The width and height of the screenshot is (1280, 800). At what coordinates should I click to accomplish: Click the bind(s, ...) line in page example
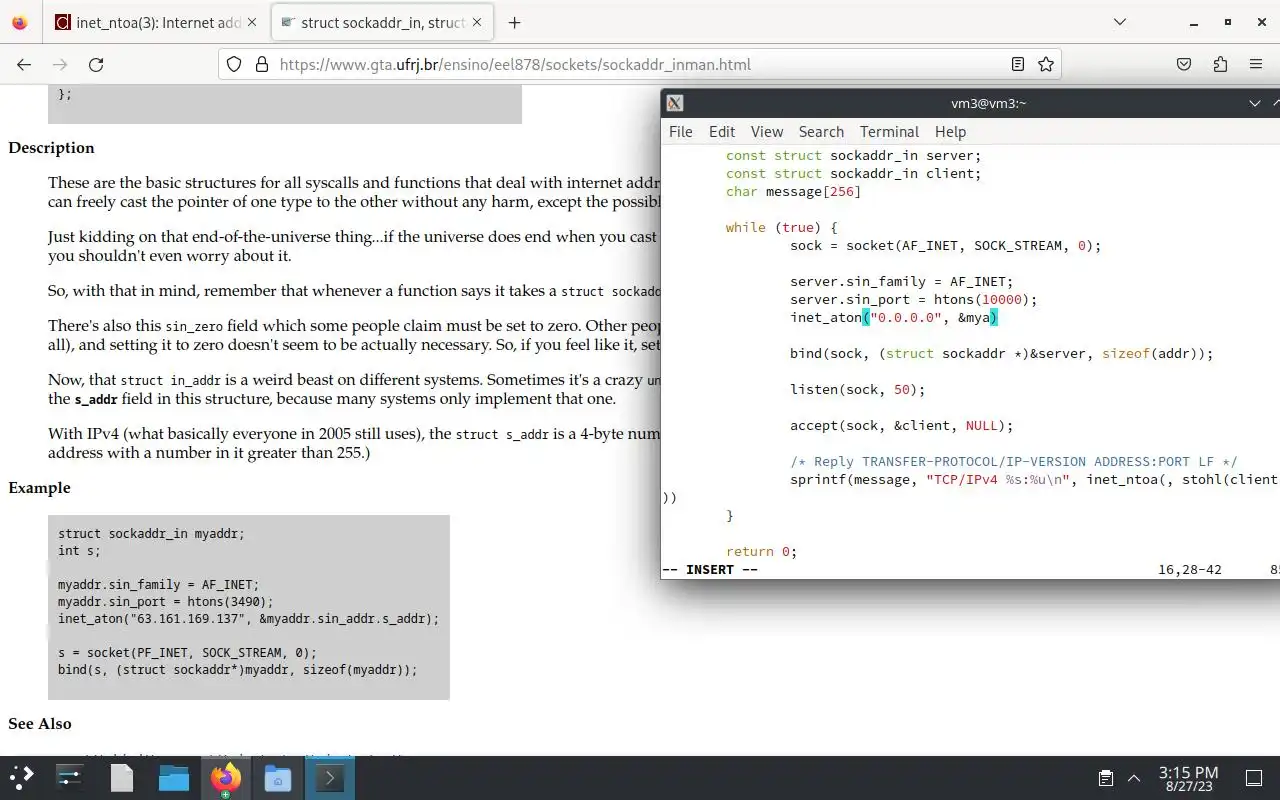pyautogui.click(x=237, y=669)
